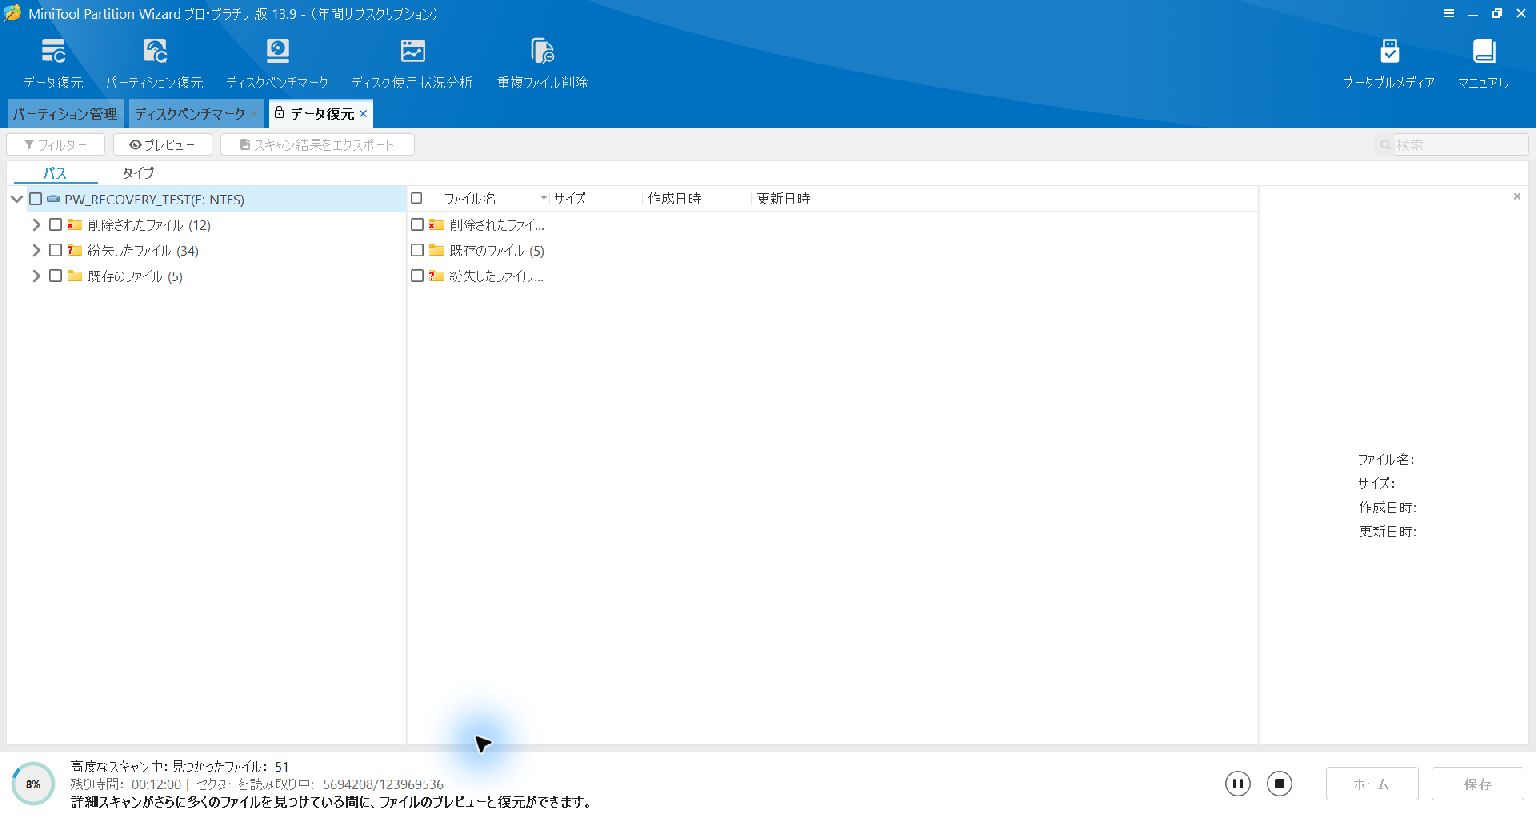Open ディスク使用状況分析 tool
The height and width of the screenshot is (816, 1536).
pos(412,63)
